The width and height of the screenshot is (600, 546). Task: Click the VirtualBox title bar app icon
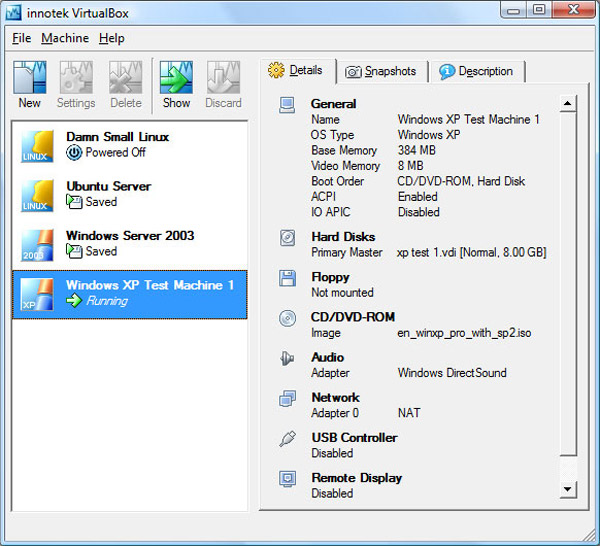[13, 13]
